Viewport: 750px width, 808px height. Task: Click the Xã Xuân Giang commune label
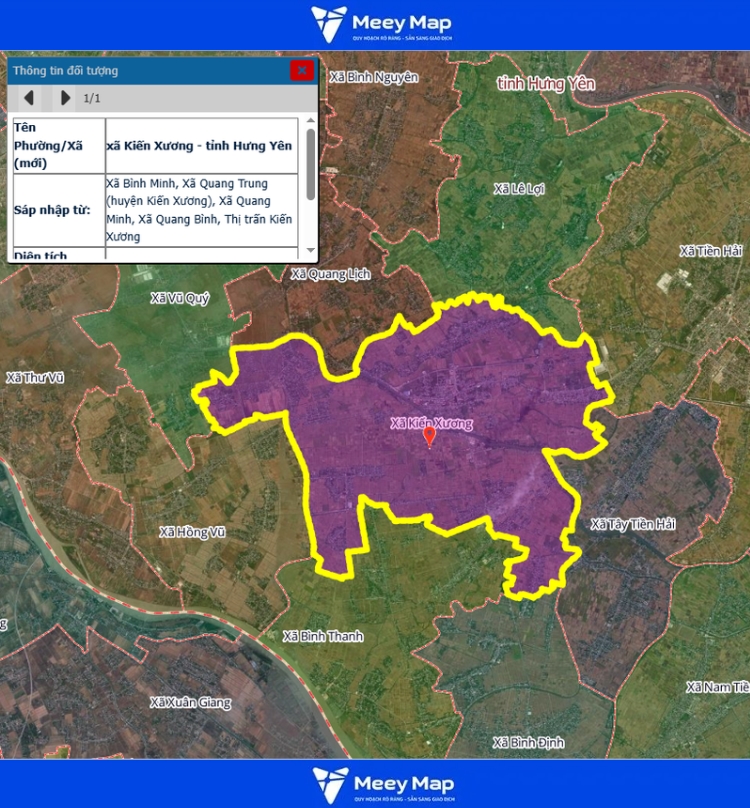[x=190, y=703]
